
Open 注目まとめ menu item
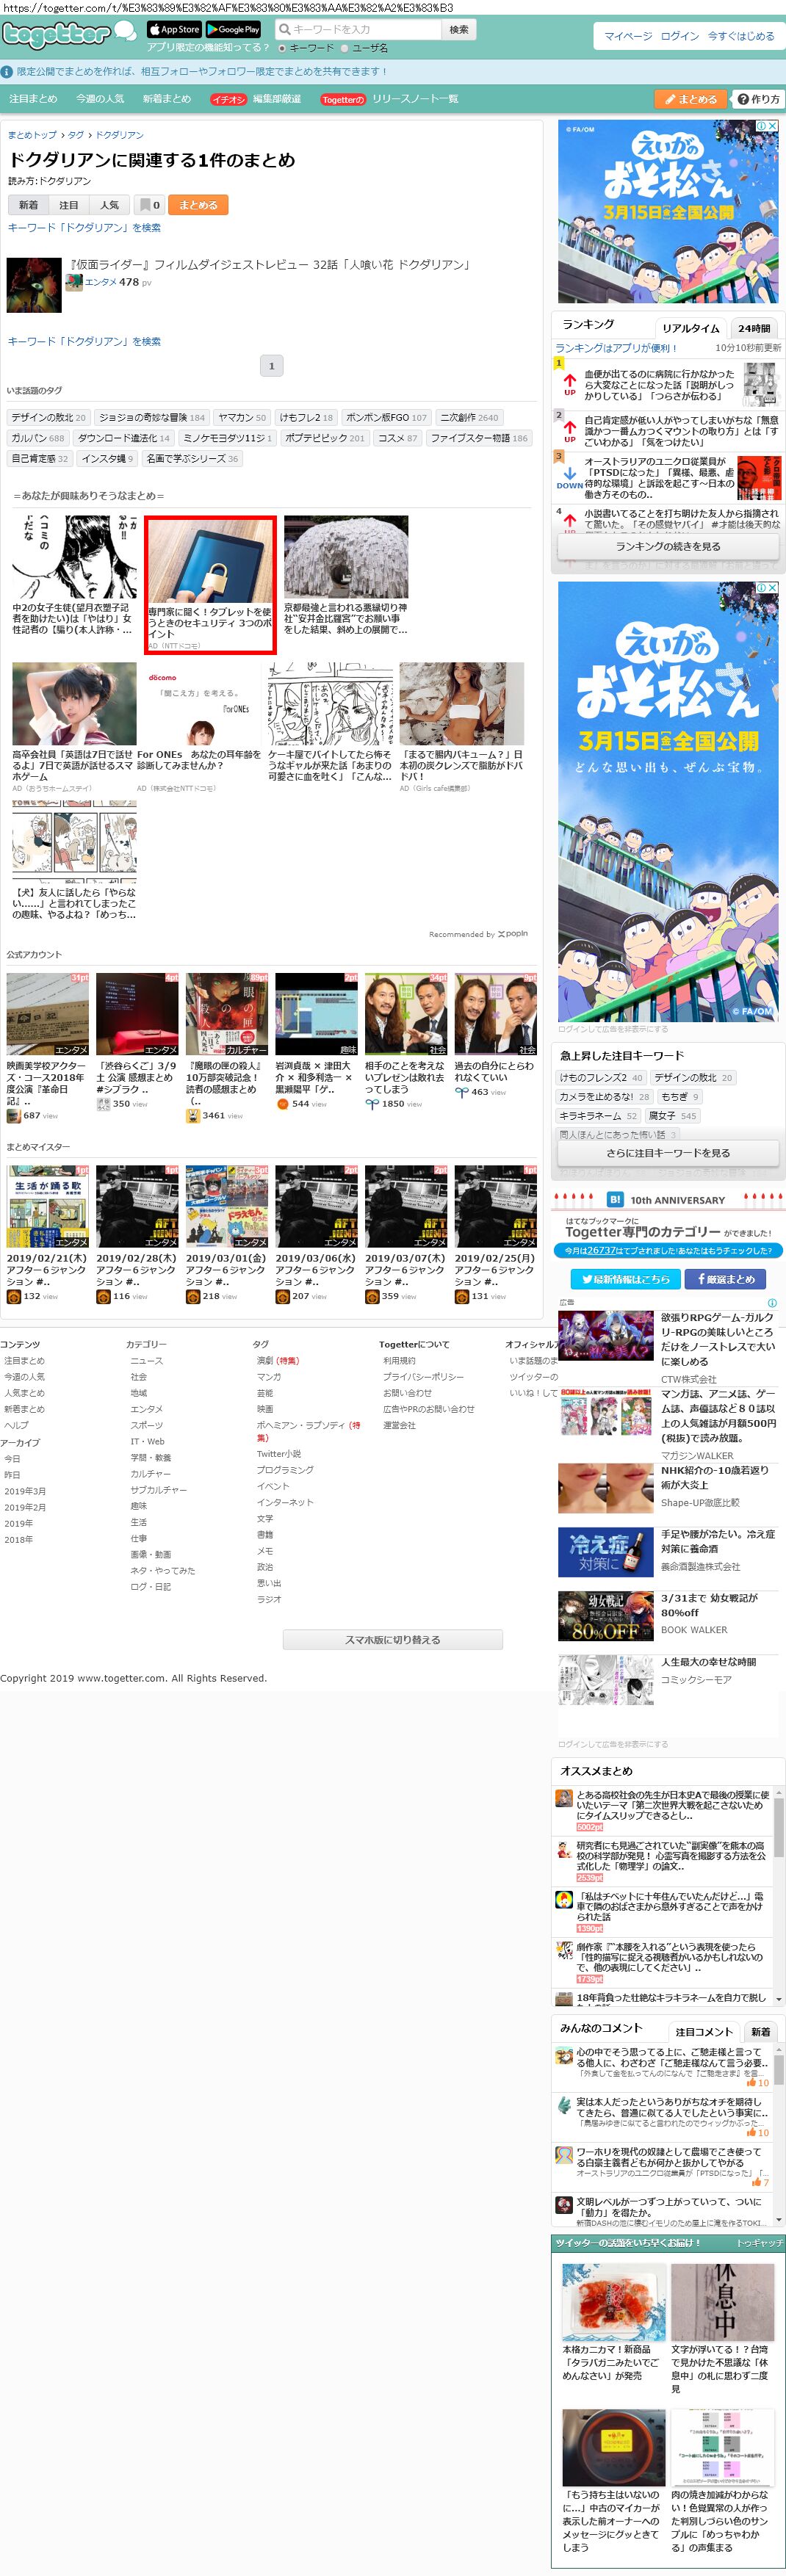coord(33,99)
